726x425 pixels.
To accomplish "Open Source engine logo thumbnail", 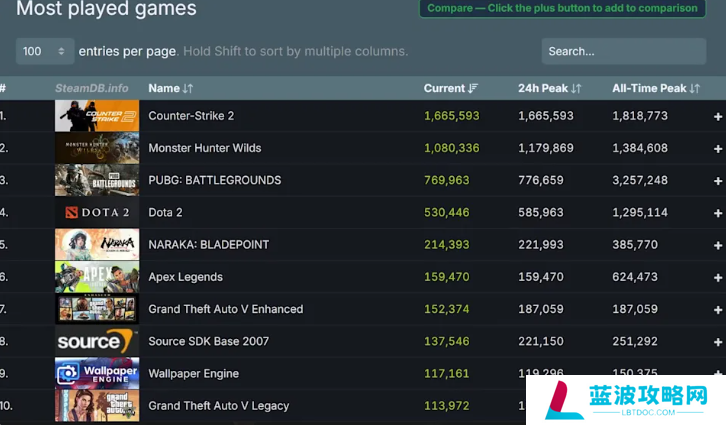I will tap(97, 341).
